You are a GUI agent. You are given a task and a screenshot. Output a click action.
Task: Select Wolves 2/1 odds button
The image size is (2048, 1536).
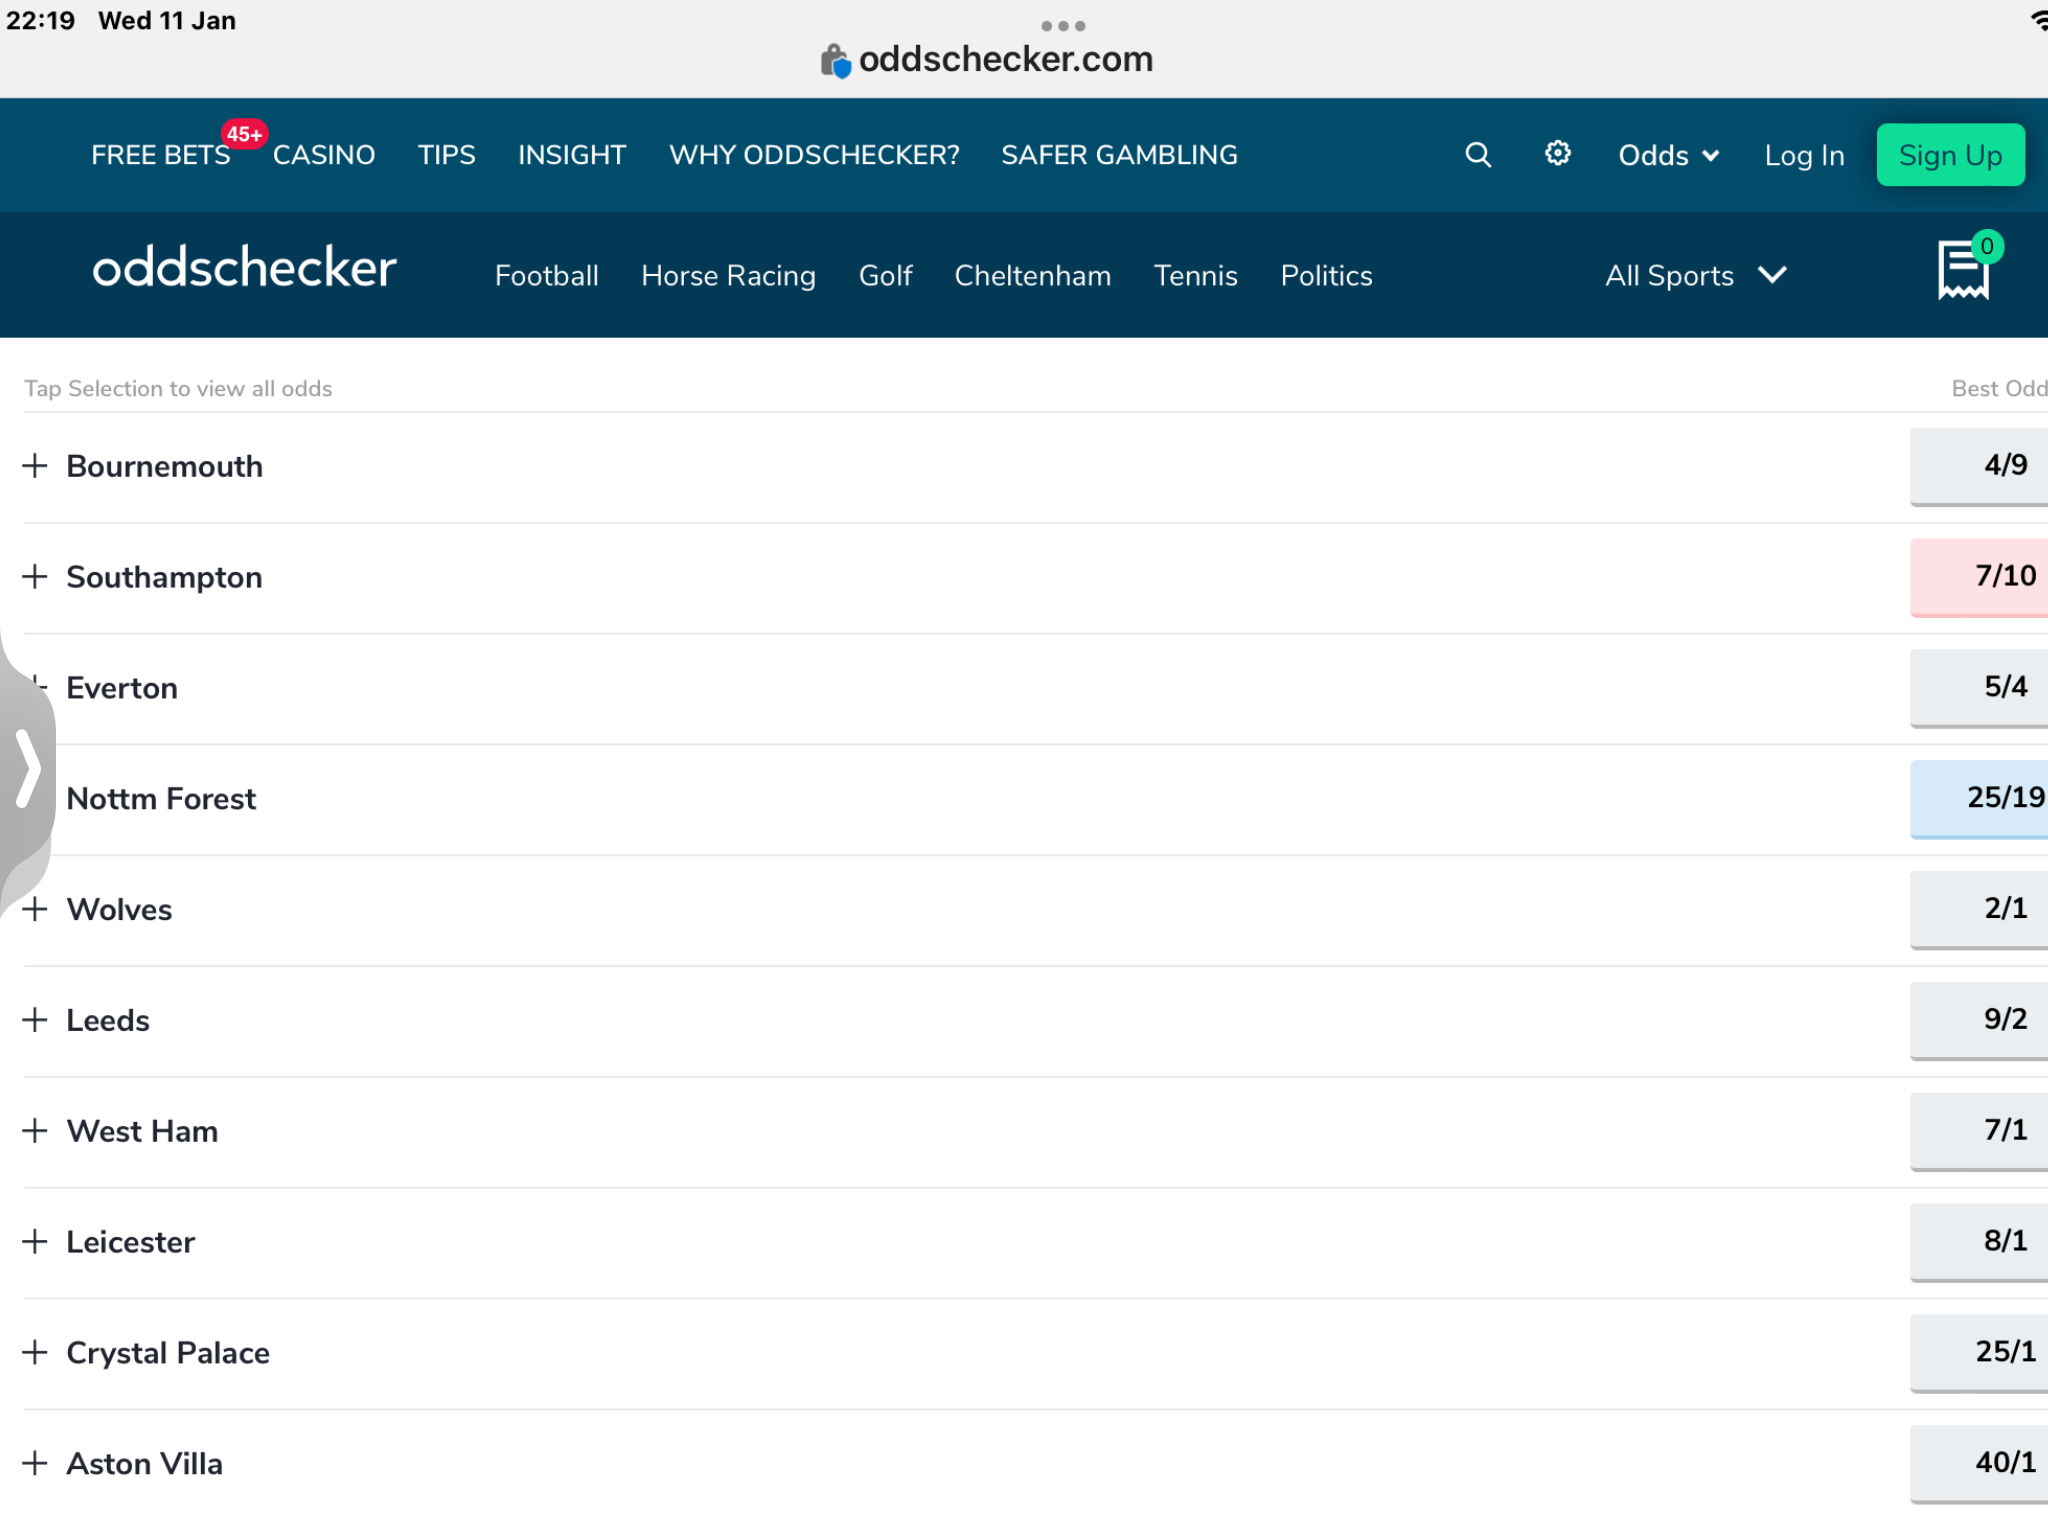click(x=1979, y=909)
